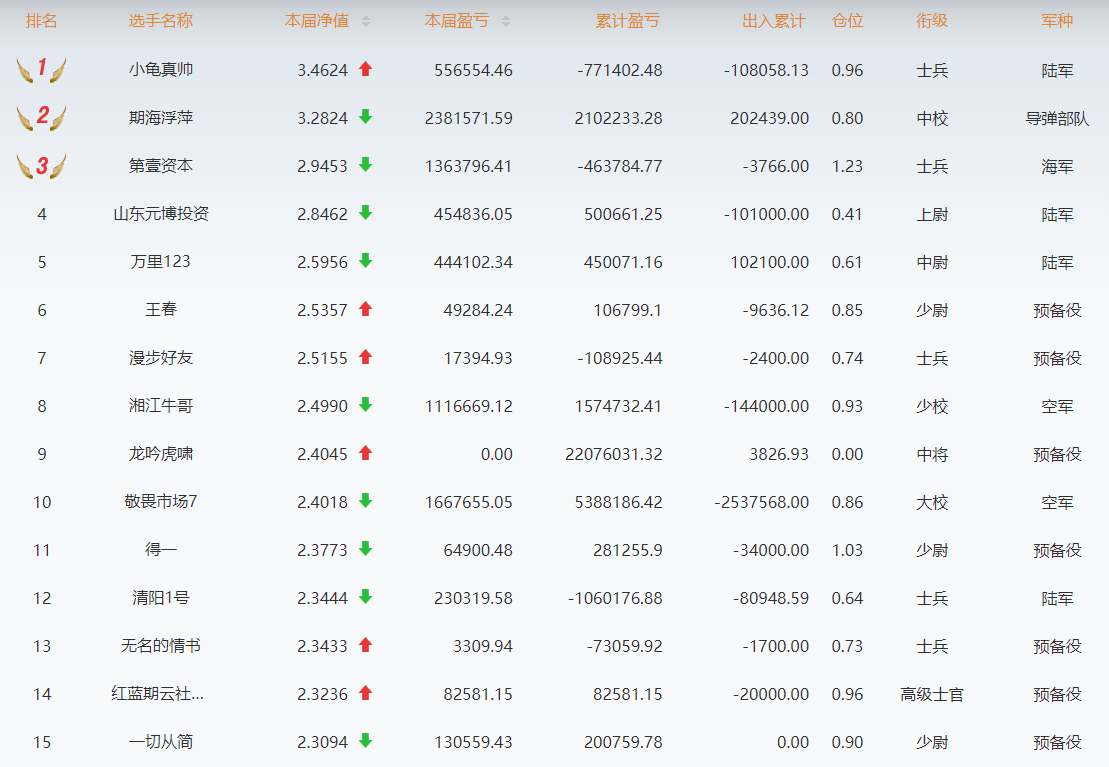Viewport: 1109px width, 767px height.
Task: Sort by 本届盈亏 column arrows
Action: pos(506,22)
